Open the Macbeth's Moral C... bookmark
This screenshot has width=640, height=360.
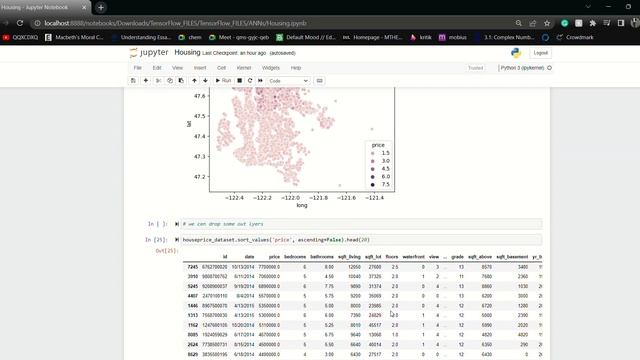click(x=74, y=37)
